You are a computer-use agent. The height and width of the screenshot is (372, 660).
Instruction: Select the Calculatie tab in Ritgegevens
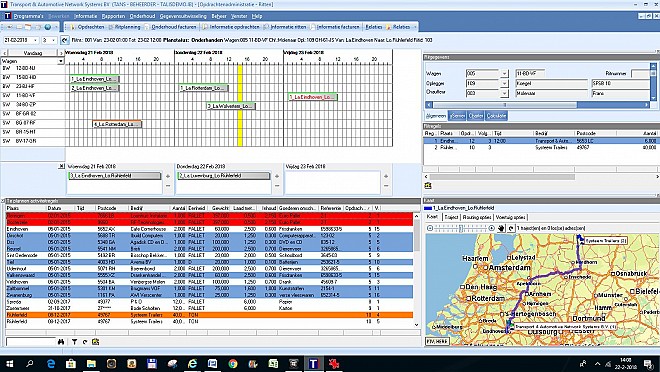pos(496,116)
